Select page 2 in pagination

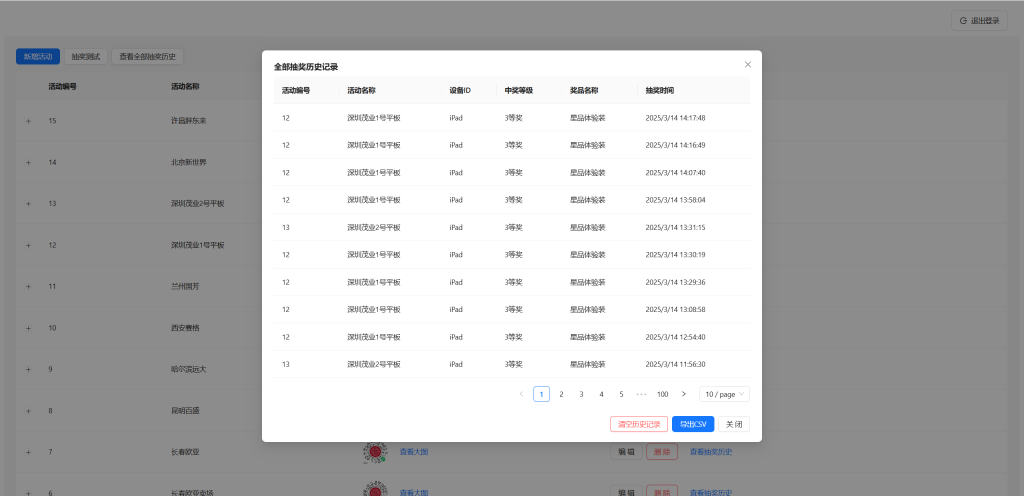click(x=561, y=394)
